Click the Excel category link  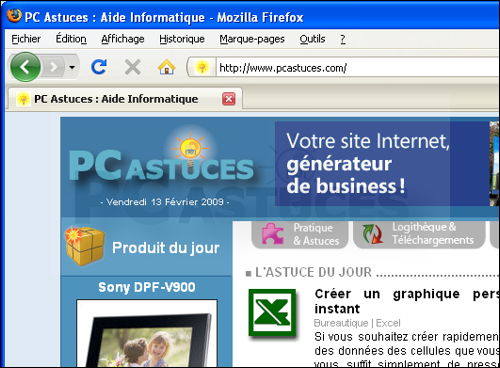(388, 323)
